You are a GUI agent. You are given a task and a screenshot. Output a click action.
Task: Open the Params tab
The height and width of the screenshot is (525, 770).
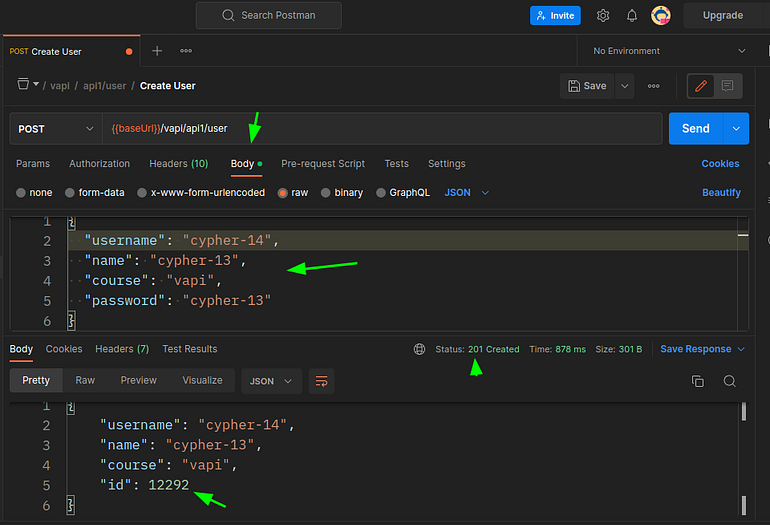(x=33, y=164)
